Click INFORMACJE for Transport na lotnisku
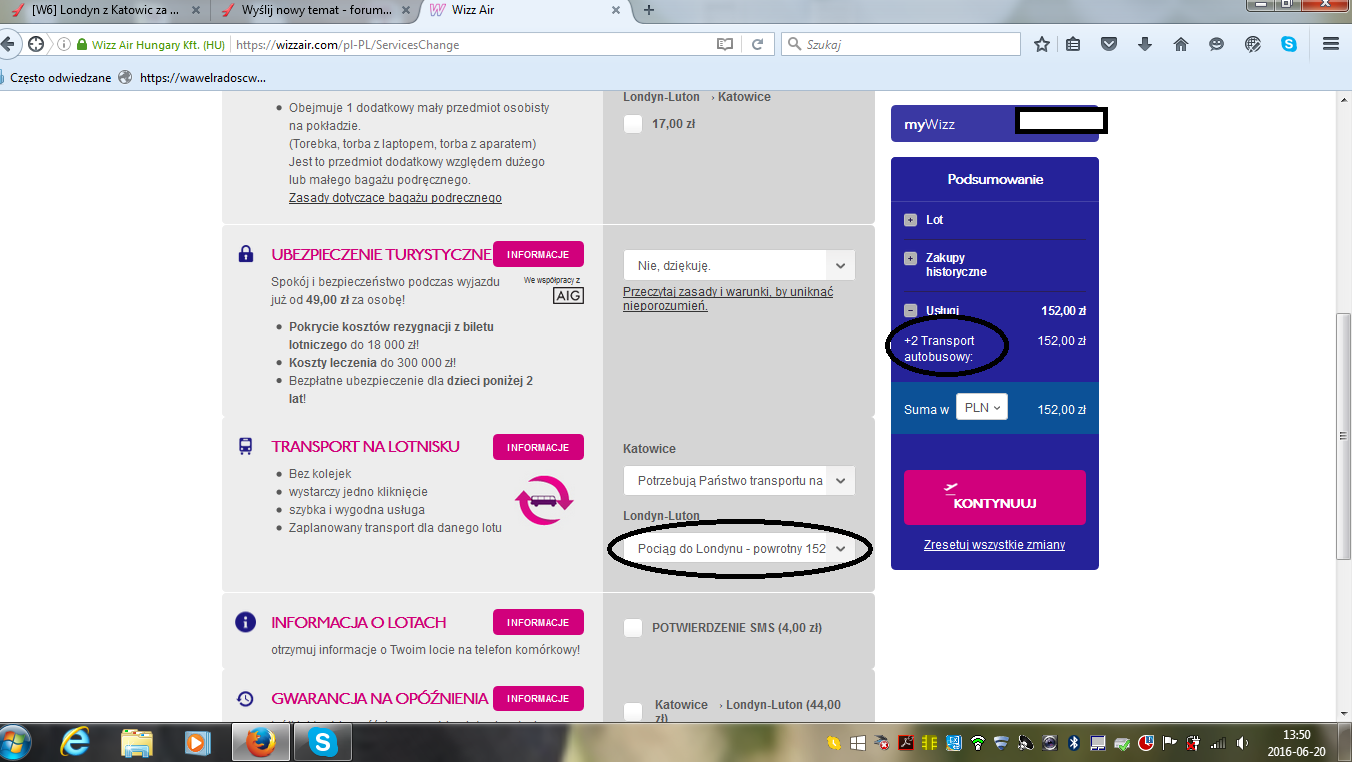This screenshot has width=1366, height=768. click(538, 447)
